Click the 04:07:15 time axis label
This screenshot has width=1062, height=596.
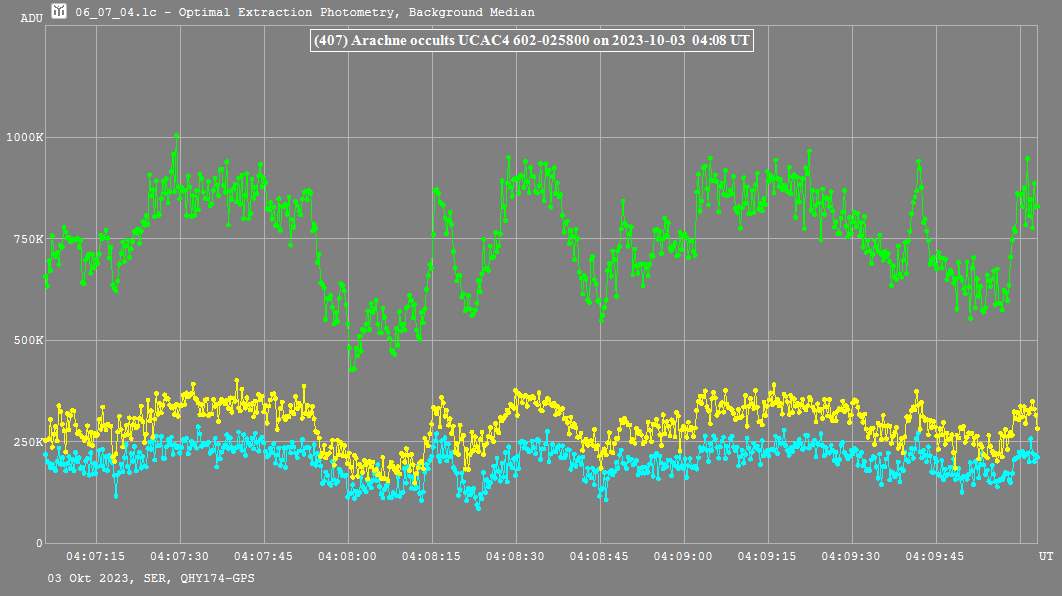pos(96,555)
